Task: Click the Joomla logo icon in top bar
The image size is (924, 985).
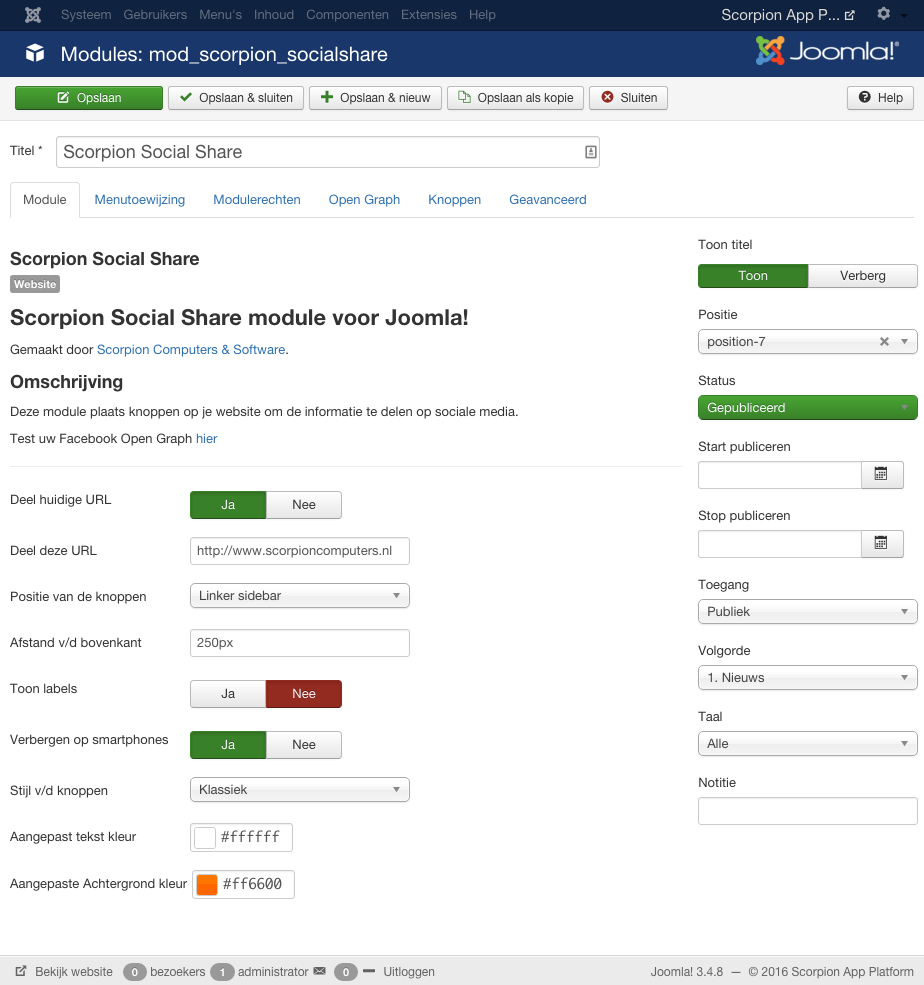Action: click(33, 15)
